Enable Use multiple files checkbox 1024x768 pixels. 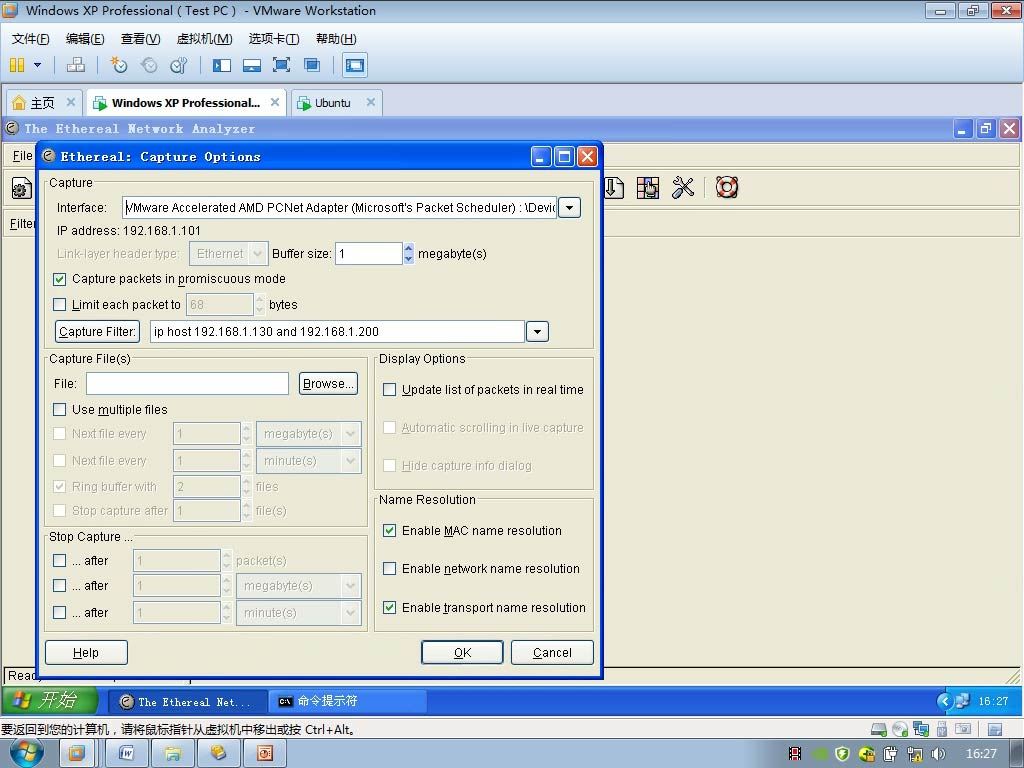[59, 409]
